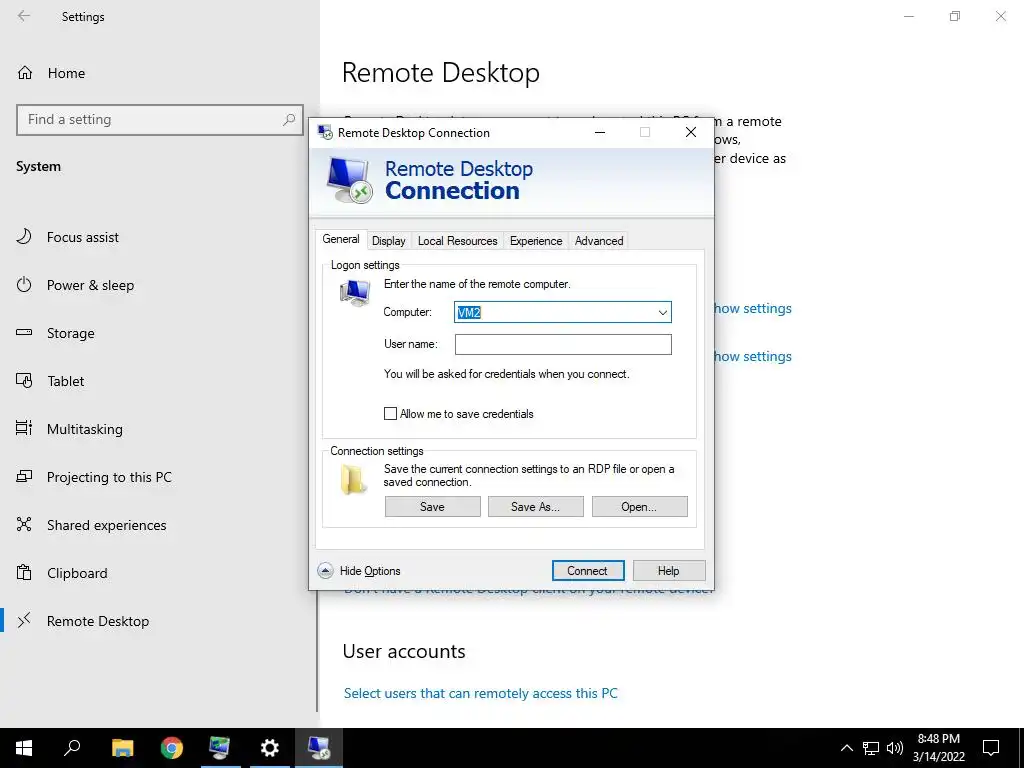Image resolution: width=1024 pixels, height=768 pixels.
Task: Click the User name input field
Action: pyautogui.click(x=563, y=344)
